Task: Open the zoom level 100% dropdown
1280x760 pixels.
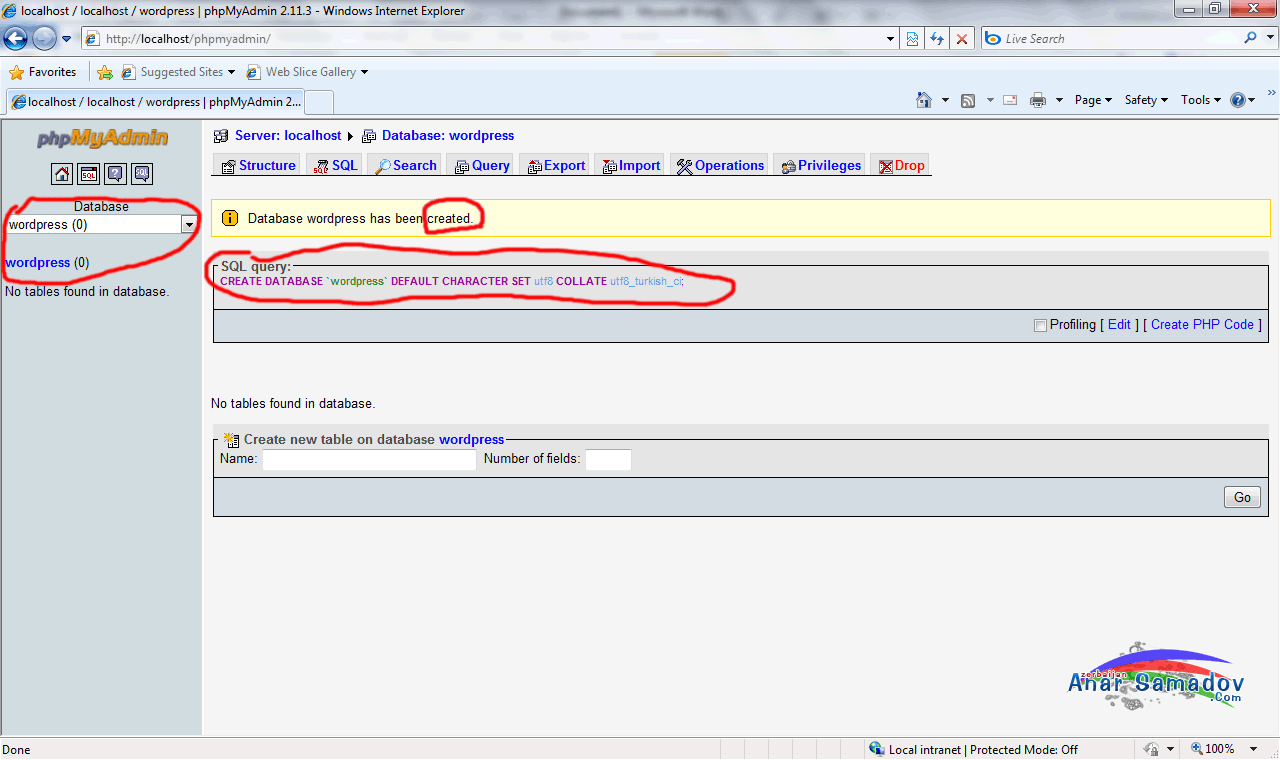Action: click(x=1256, y=749)
